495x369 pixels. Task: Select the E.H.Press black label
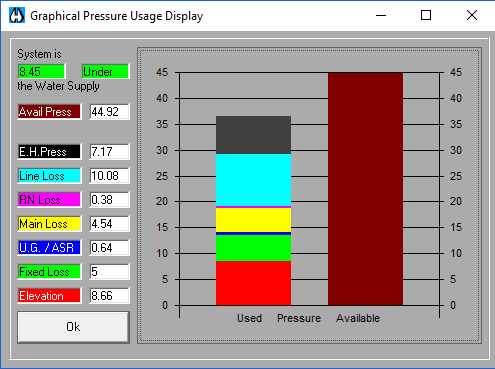[49, 152]
